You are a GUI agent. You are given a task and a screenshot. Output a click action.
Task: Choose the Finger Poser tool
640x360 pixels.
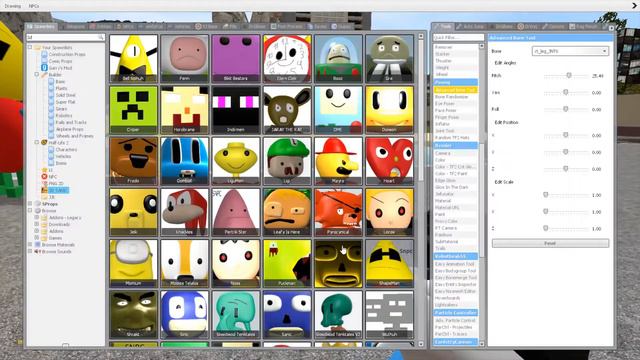[456, 117]
